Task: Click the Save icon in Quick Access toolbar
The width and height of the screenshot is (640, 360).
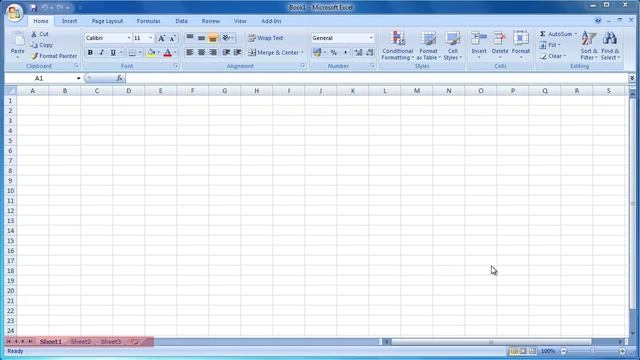Action: [x=33, y=8]
